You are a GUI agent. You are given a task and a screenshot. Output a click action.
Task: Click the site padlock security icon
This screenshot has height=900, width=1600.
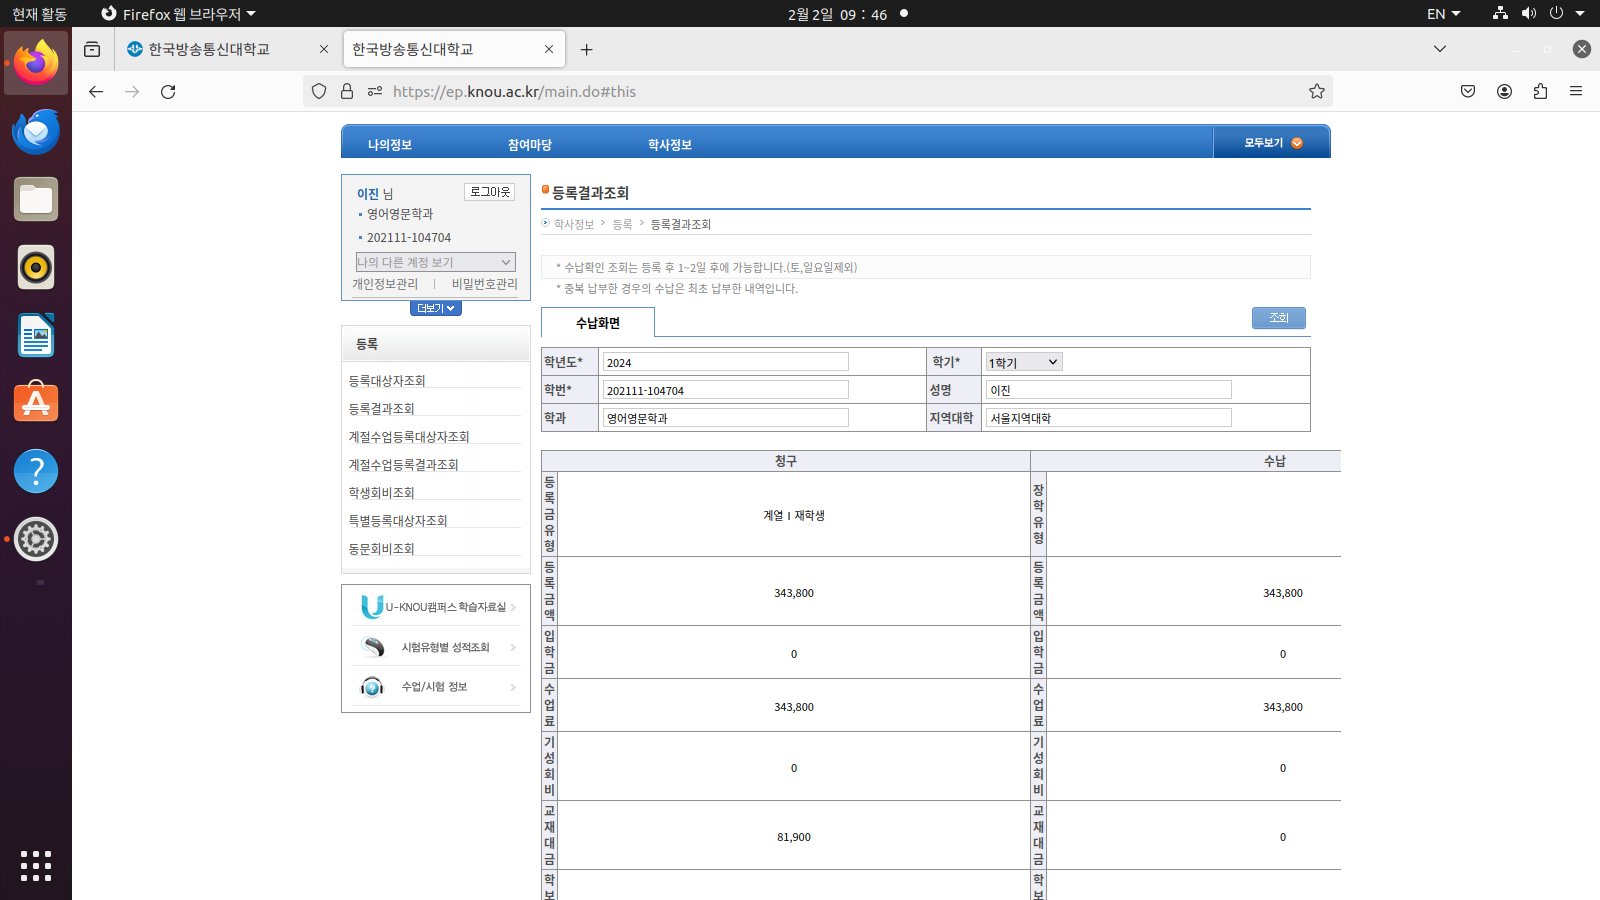pos(347,92)
